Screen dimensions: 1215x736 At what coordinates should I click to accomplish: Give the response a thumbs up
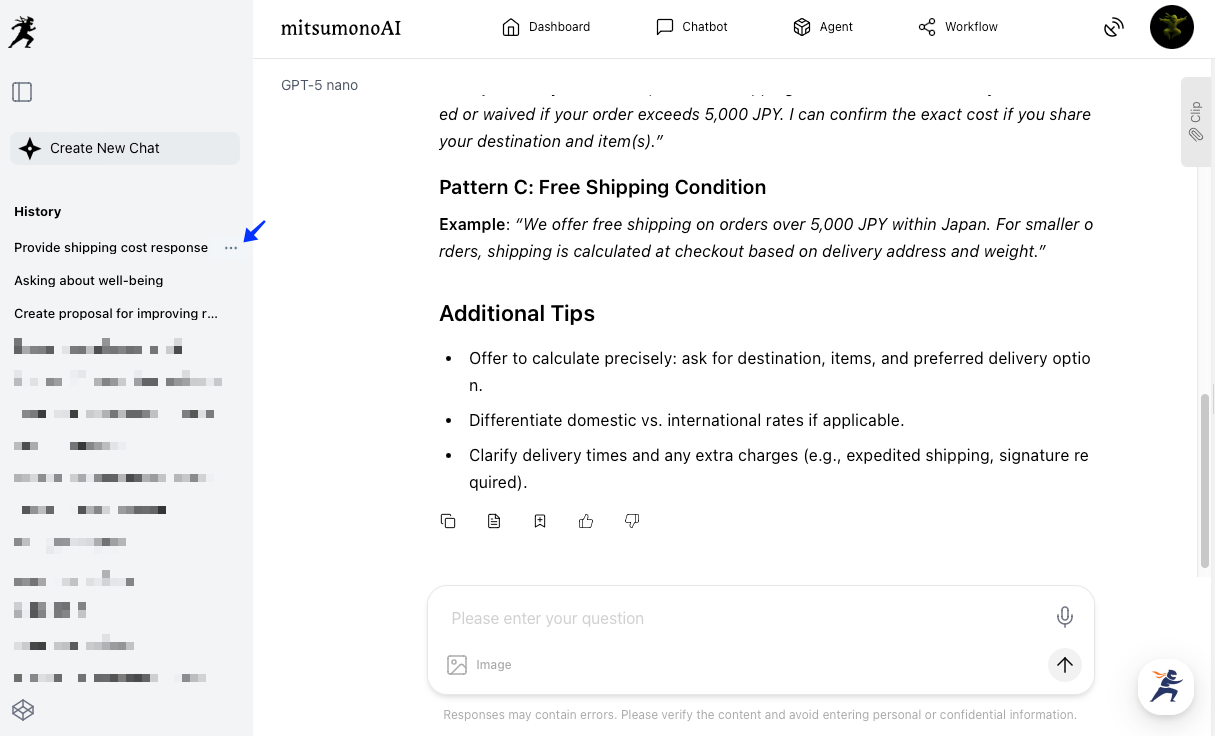click(x=586, y=521)
